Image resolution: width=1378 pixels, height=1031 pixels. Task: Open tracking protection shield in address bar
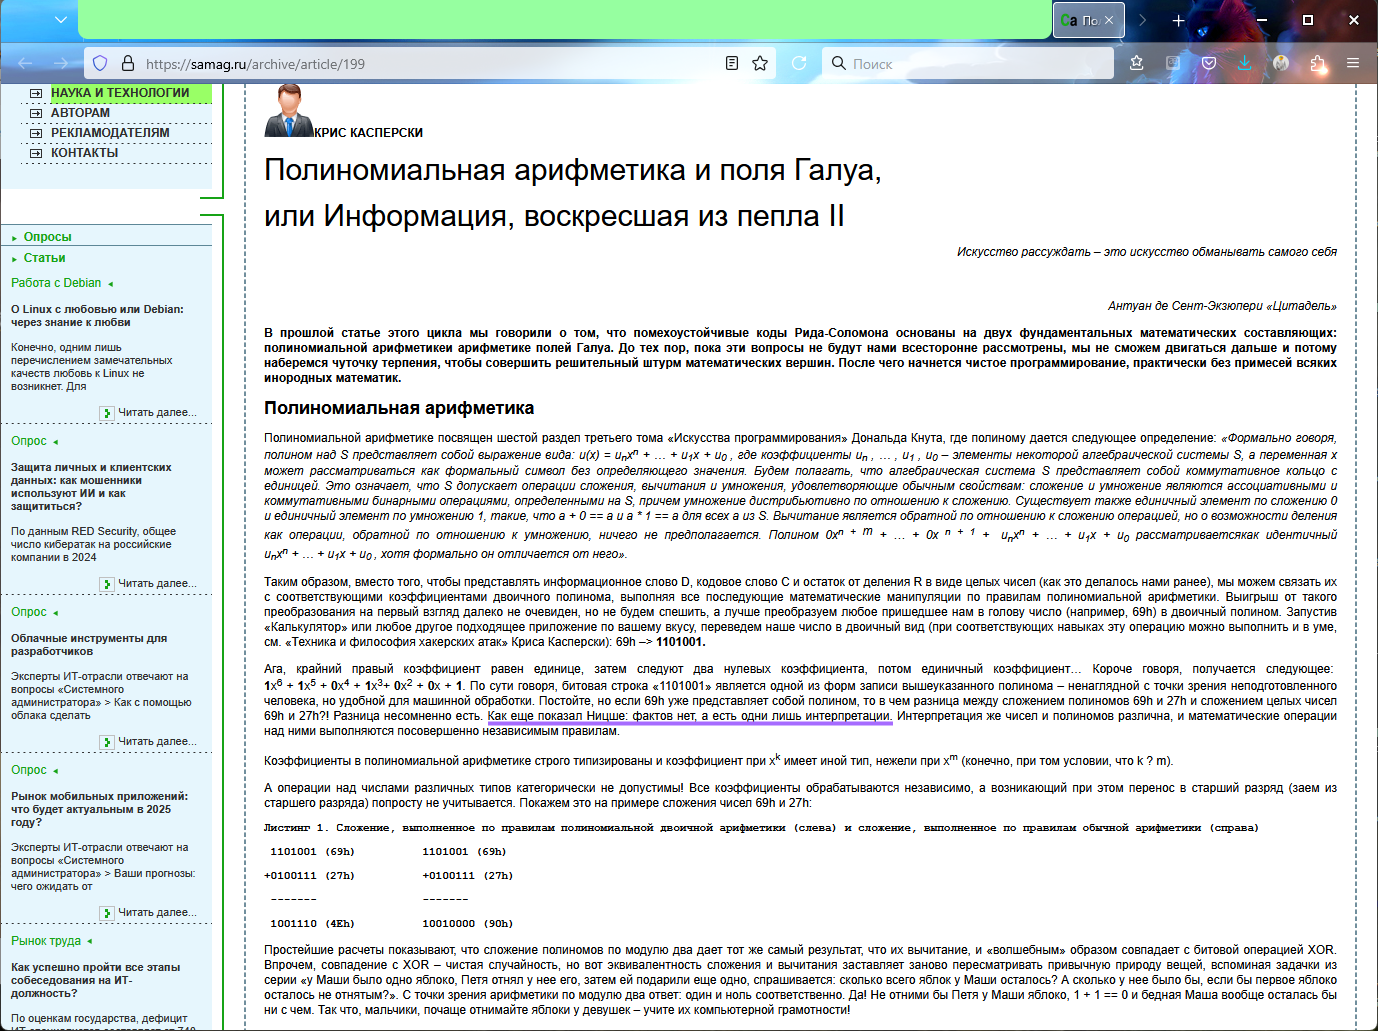[x=100, y=63]
